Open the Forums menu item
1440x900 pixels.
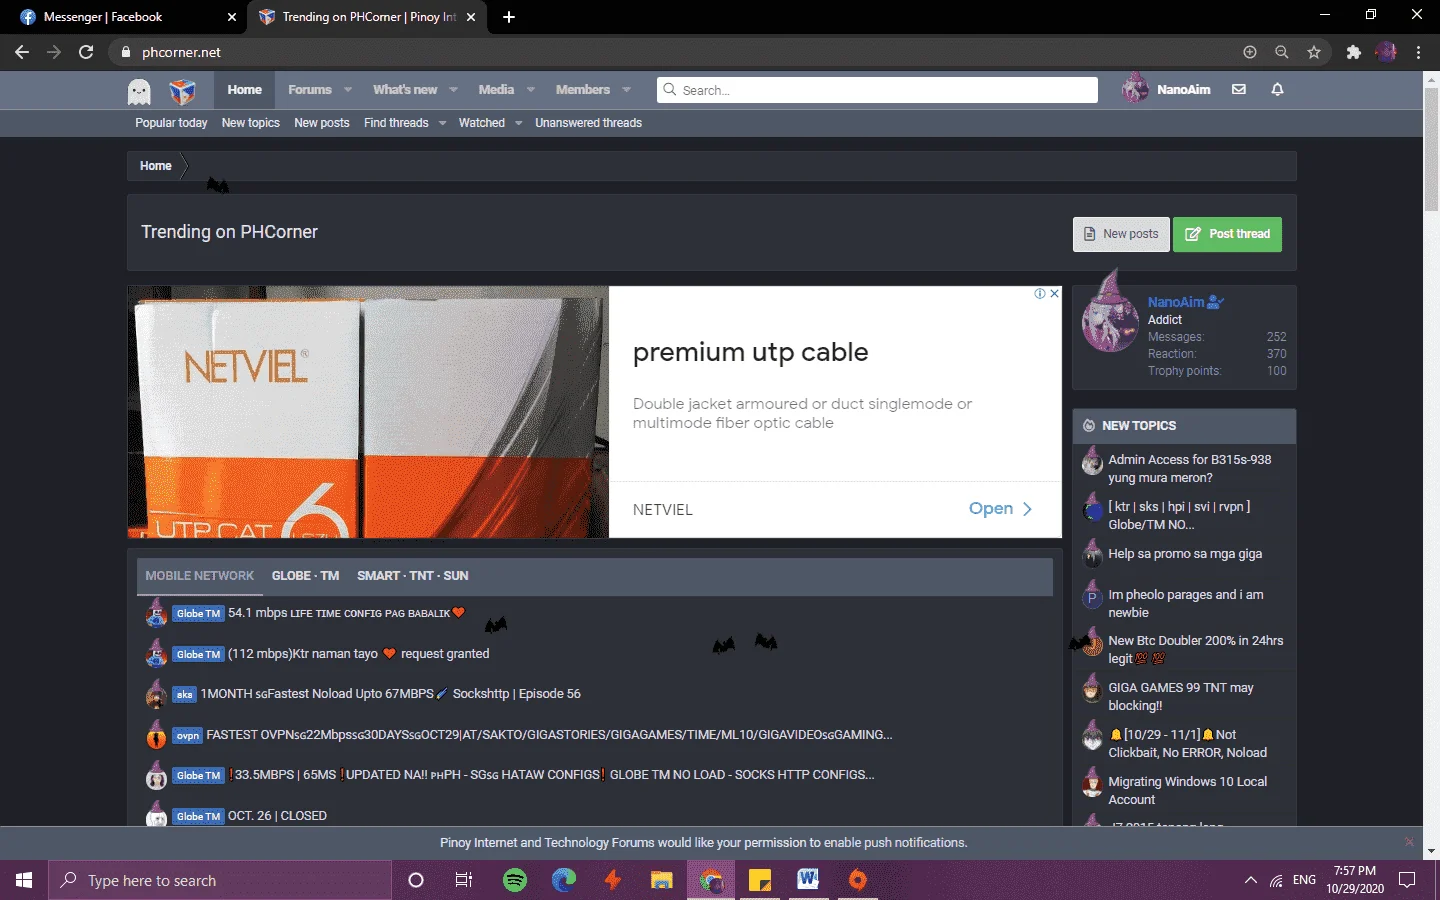click(310, 90)
